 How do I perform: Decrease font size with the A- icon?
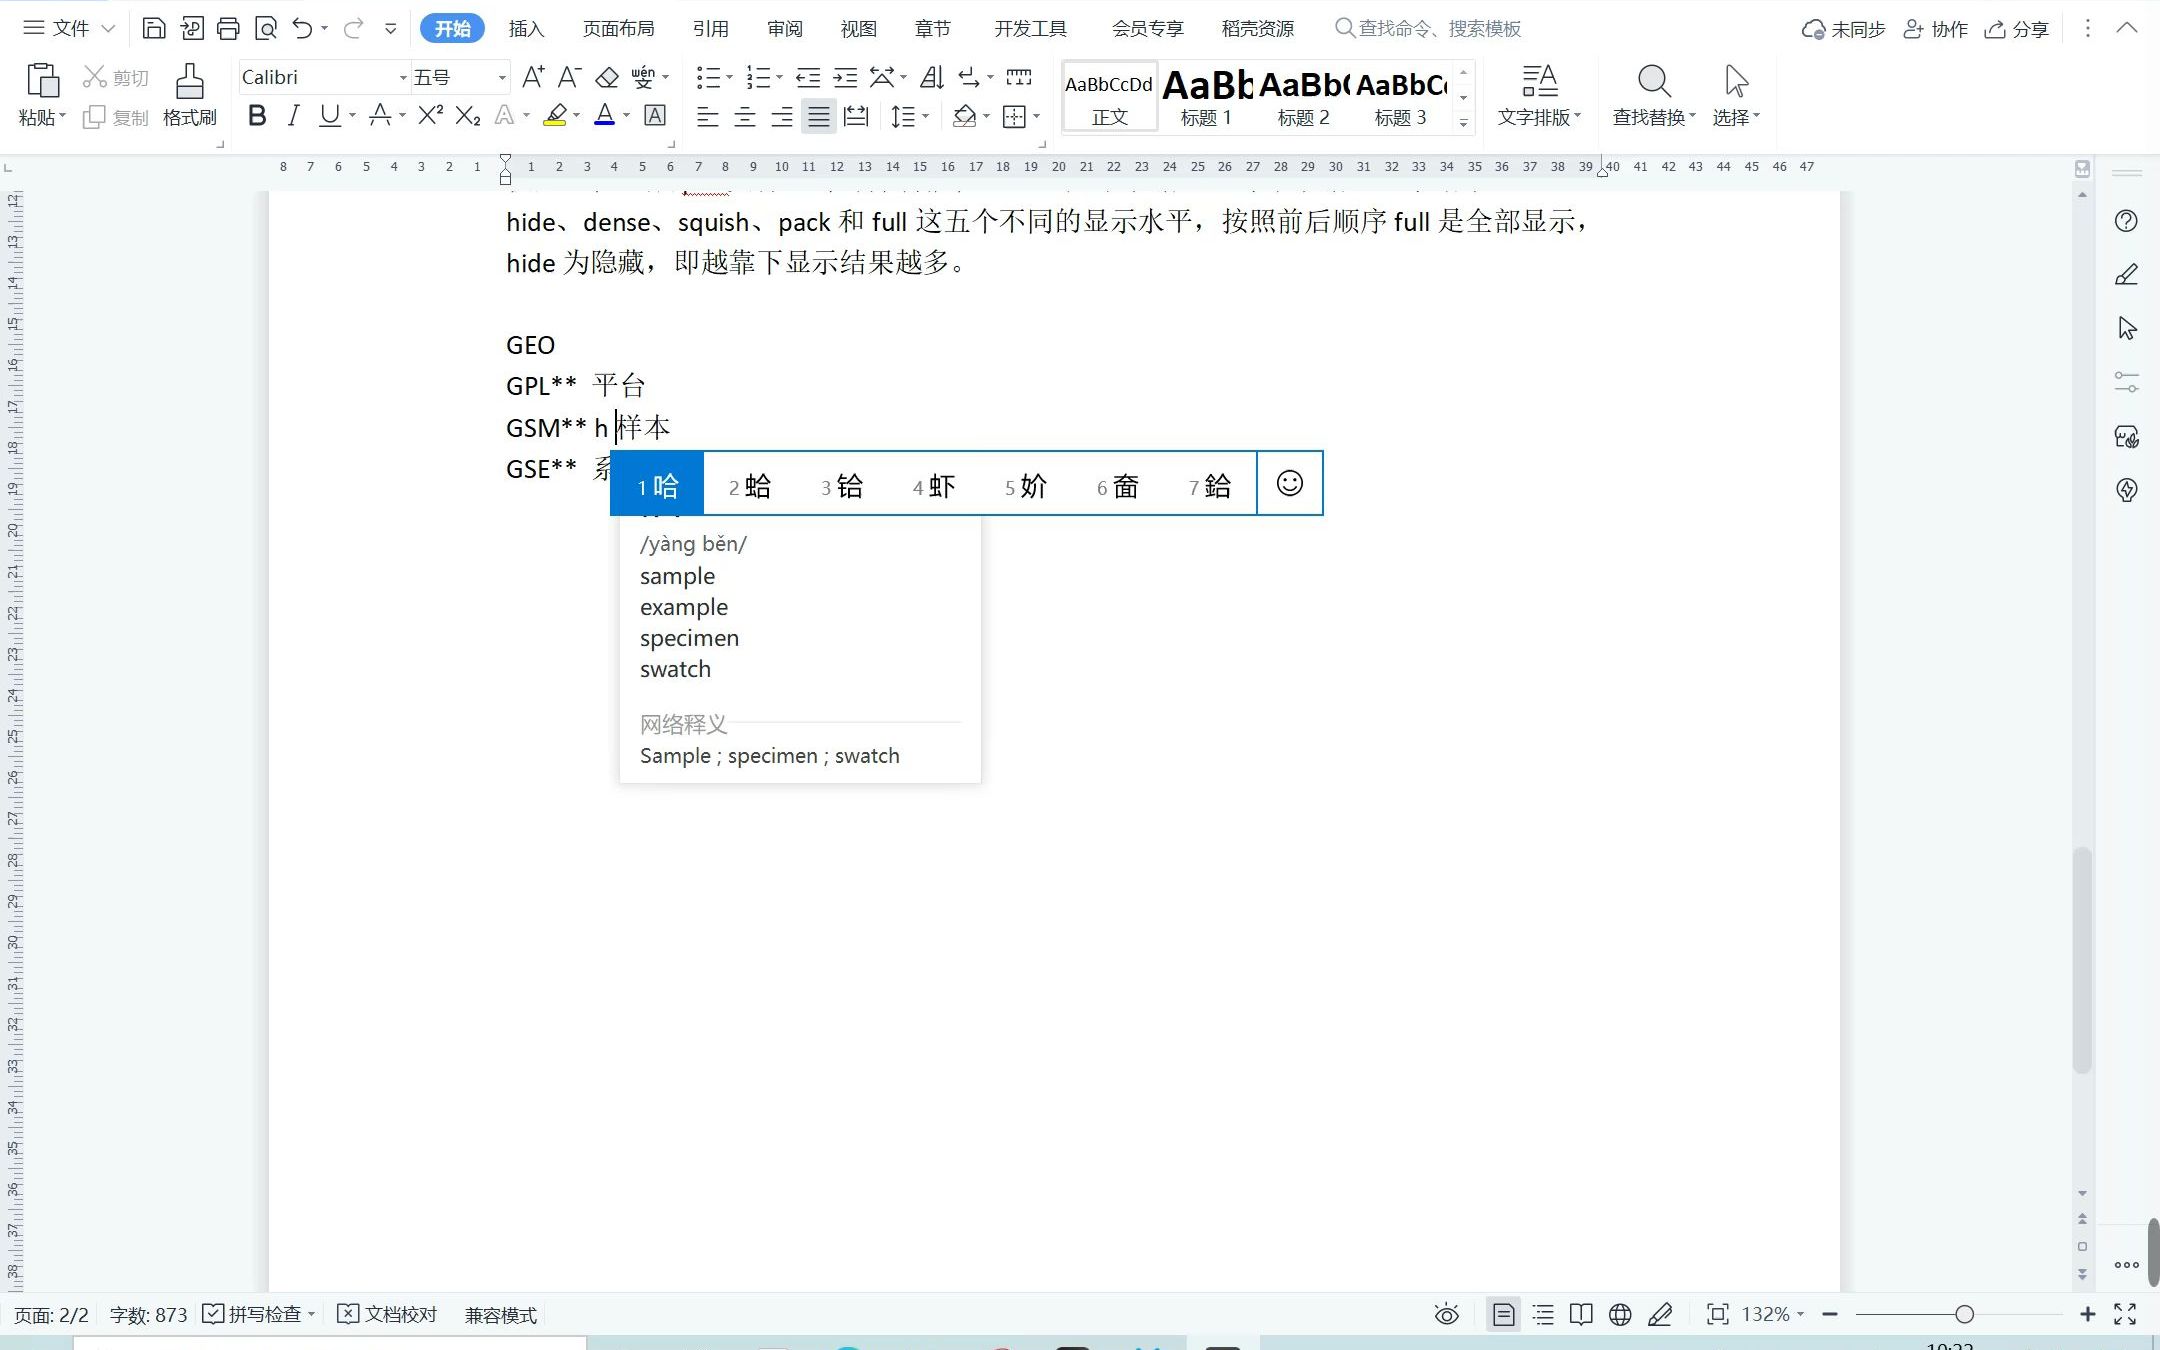click(569, 77)
